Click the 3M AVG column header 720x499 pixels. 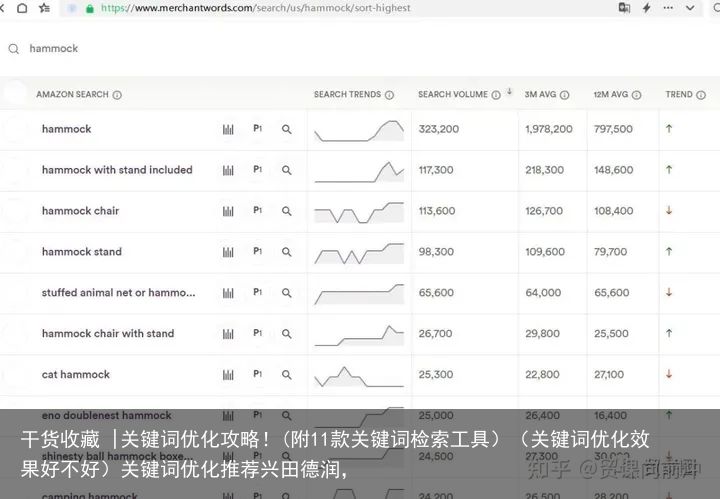[x=540, y=95]
